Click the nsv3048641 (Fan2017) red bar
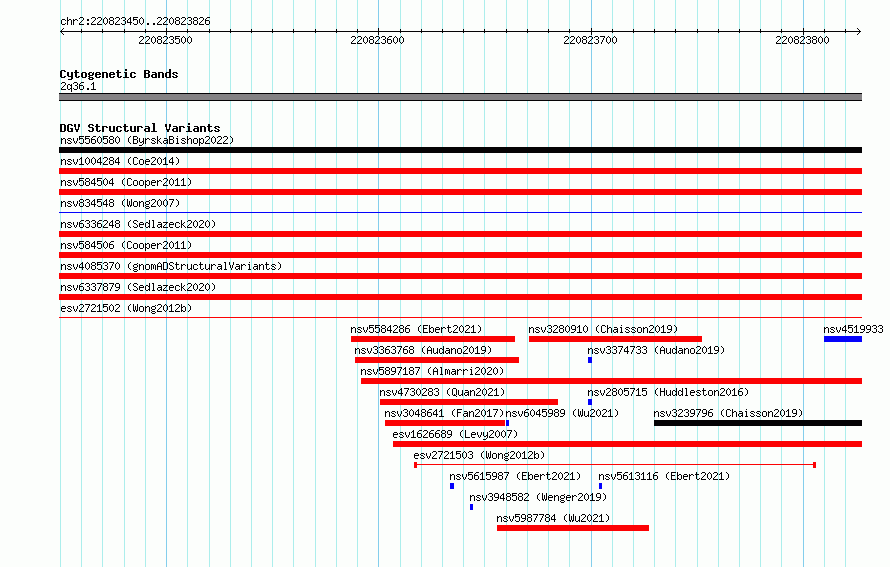 [445, 423]
